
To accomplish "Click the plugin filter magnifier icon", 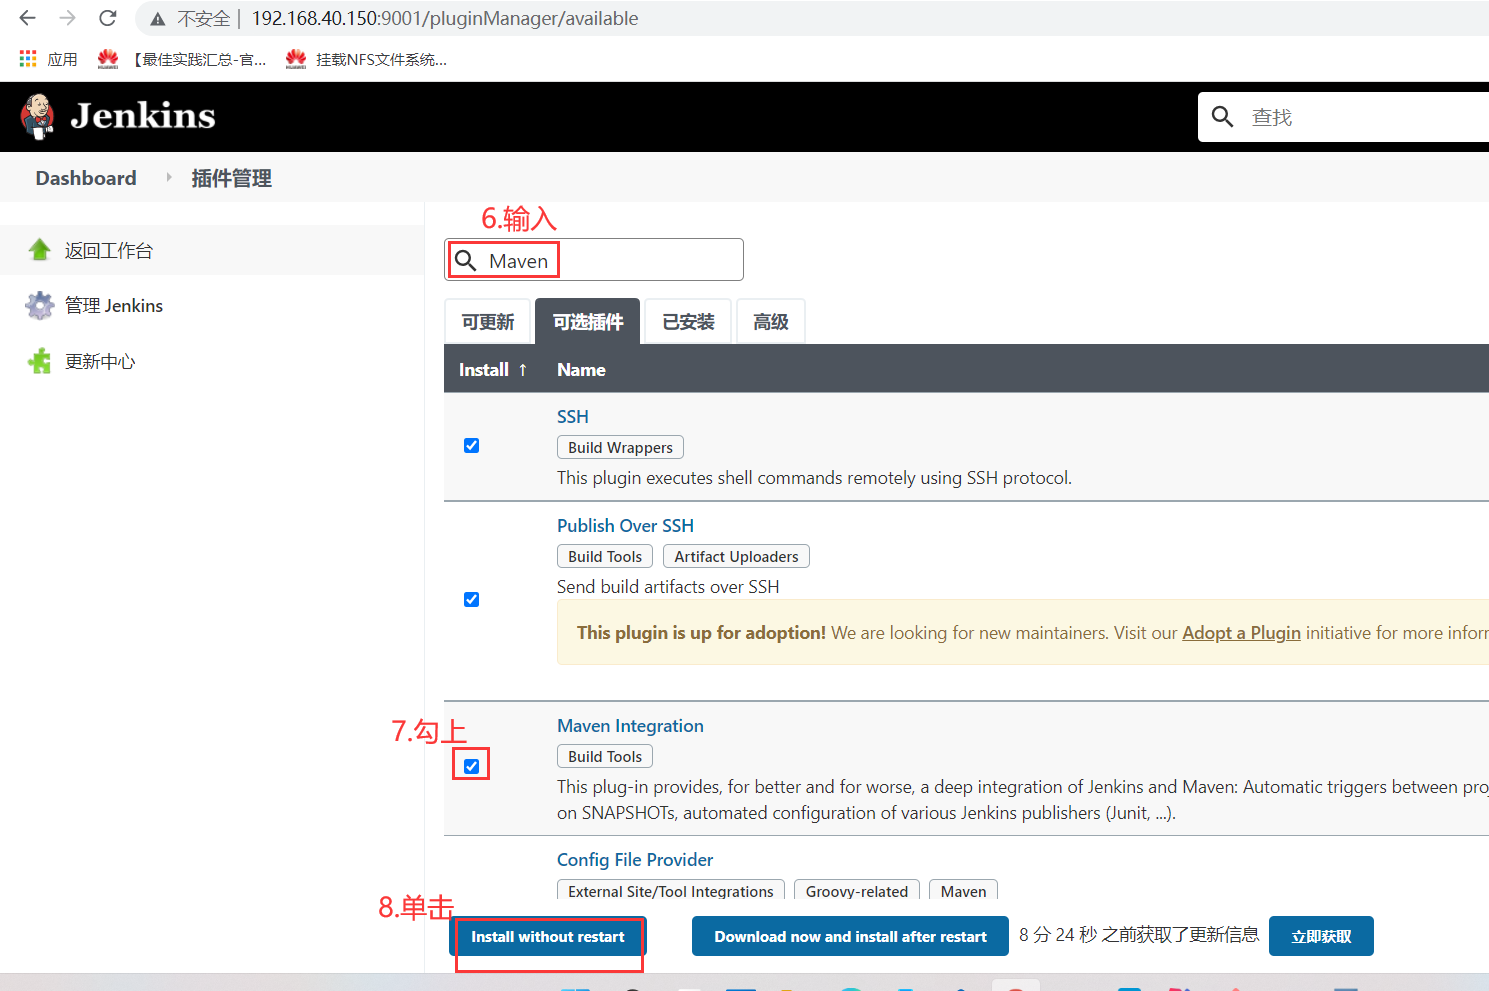I will 465,261.
